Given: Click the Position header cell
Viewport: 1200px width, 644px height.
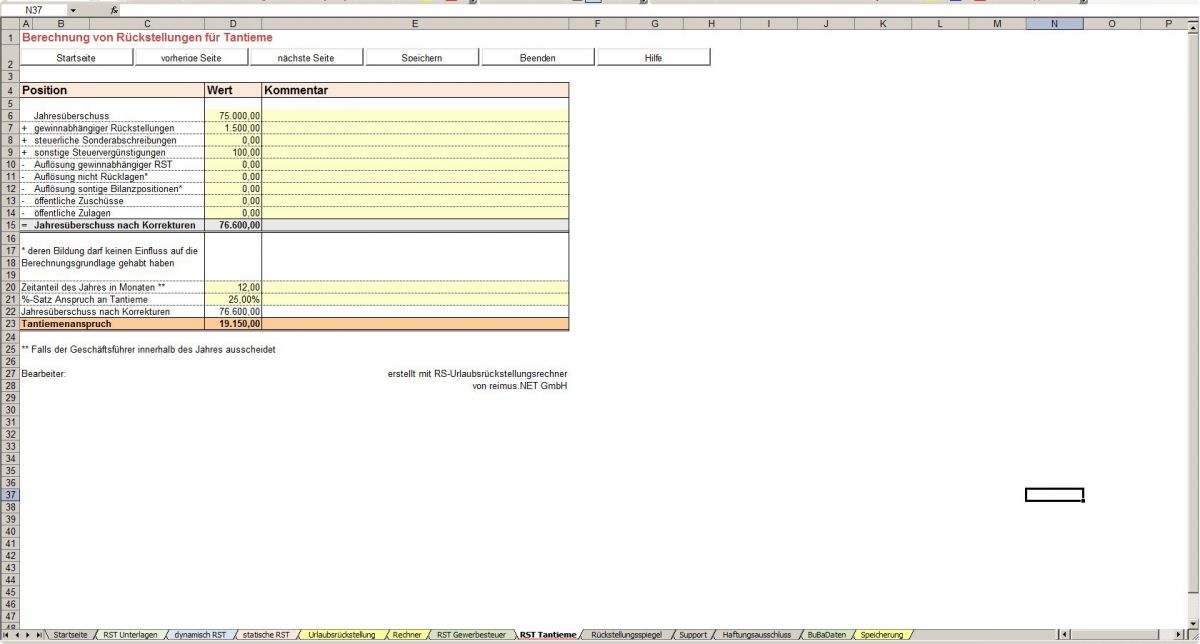Looking at the screenshot, I should tap(112, 90).
